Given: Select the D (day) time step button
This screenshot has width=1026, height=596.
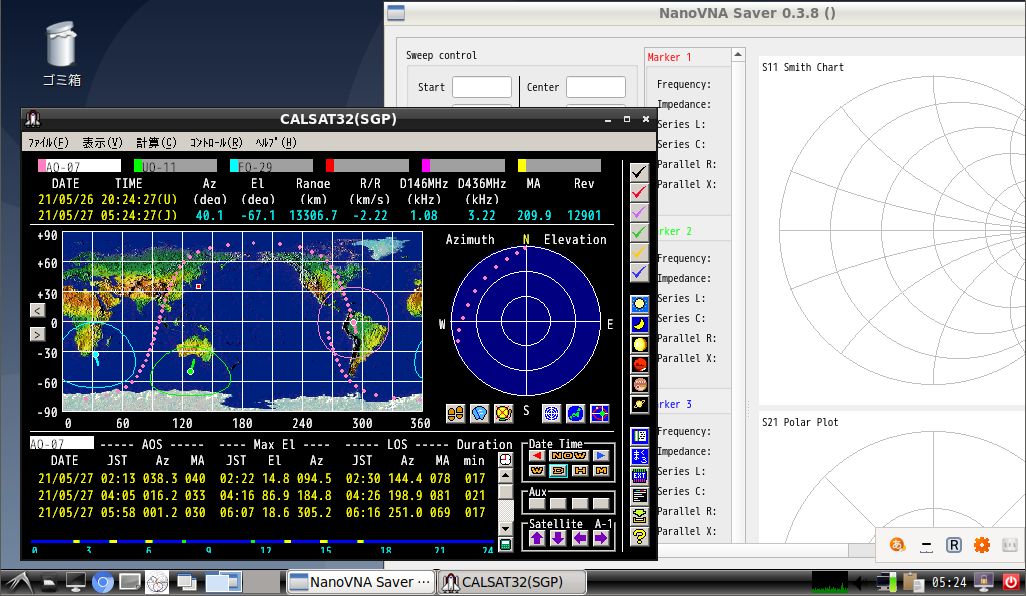Looking at the screenshot, I should (558, 471).
